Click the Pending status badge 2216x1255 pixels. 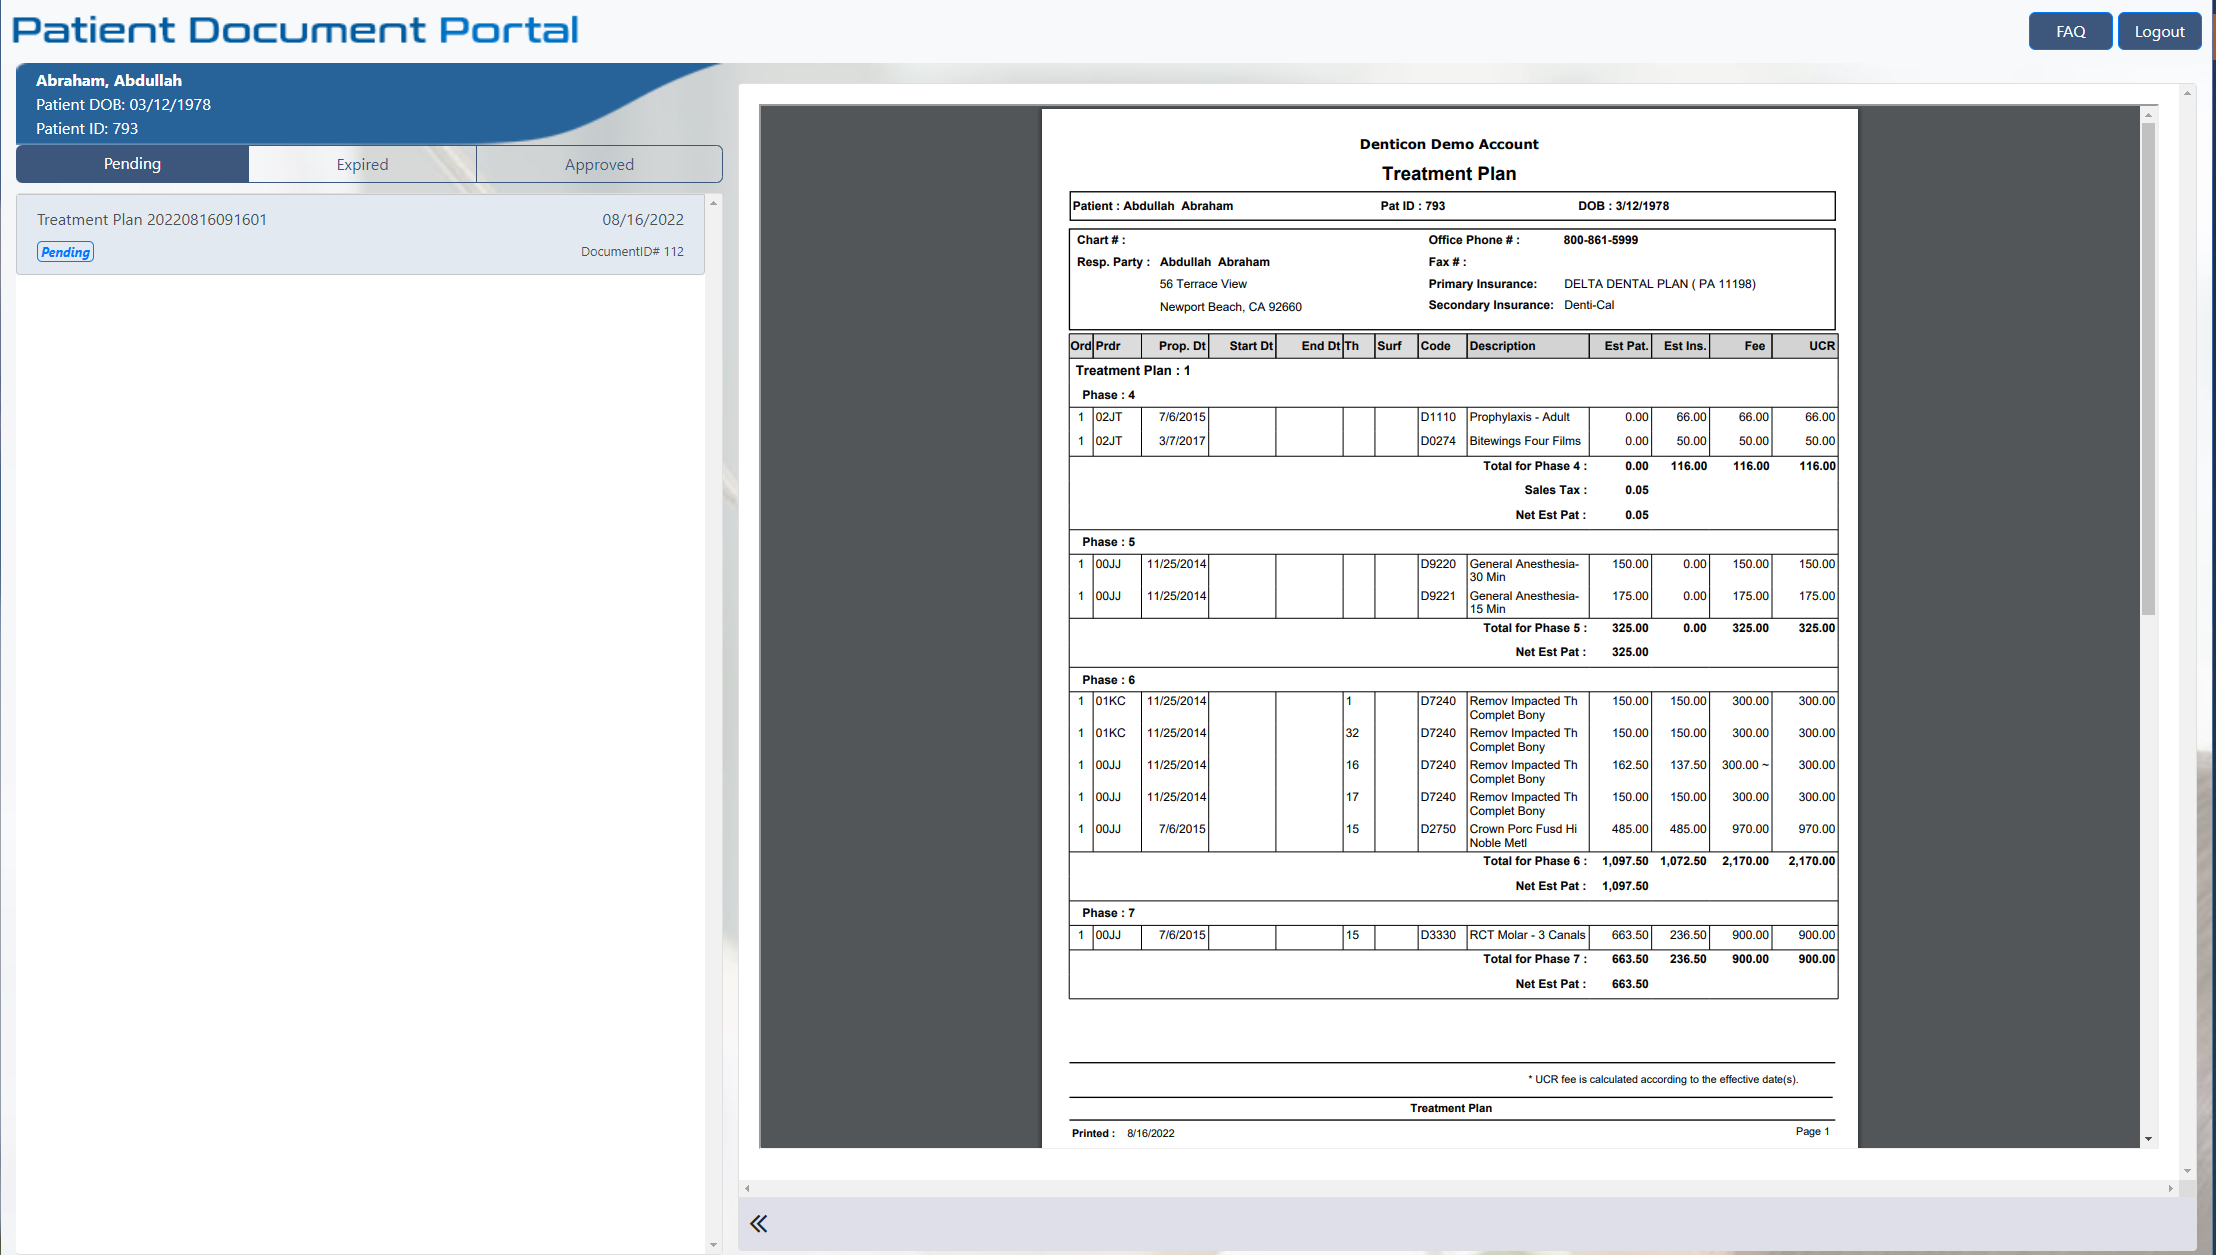[66, 252]
